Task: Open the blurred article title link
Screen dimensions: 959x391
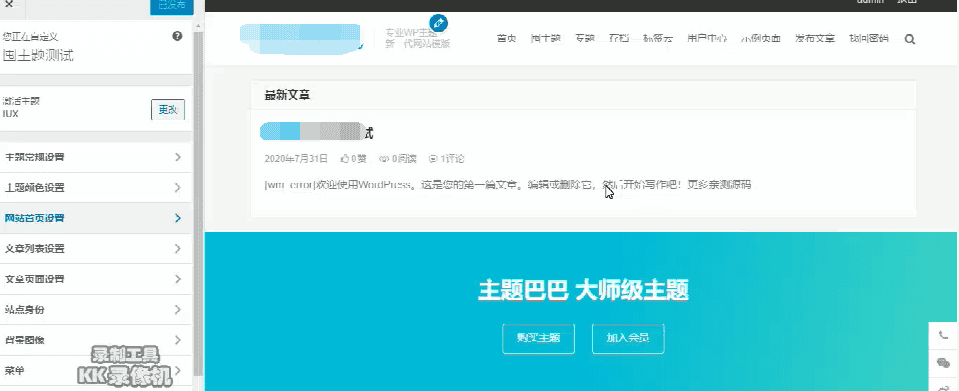Action: [317, 132]
